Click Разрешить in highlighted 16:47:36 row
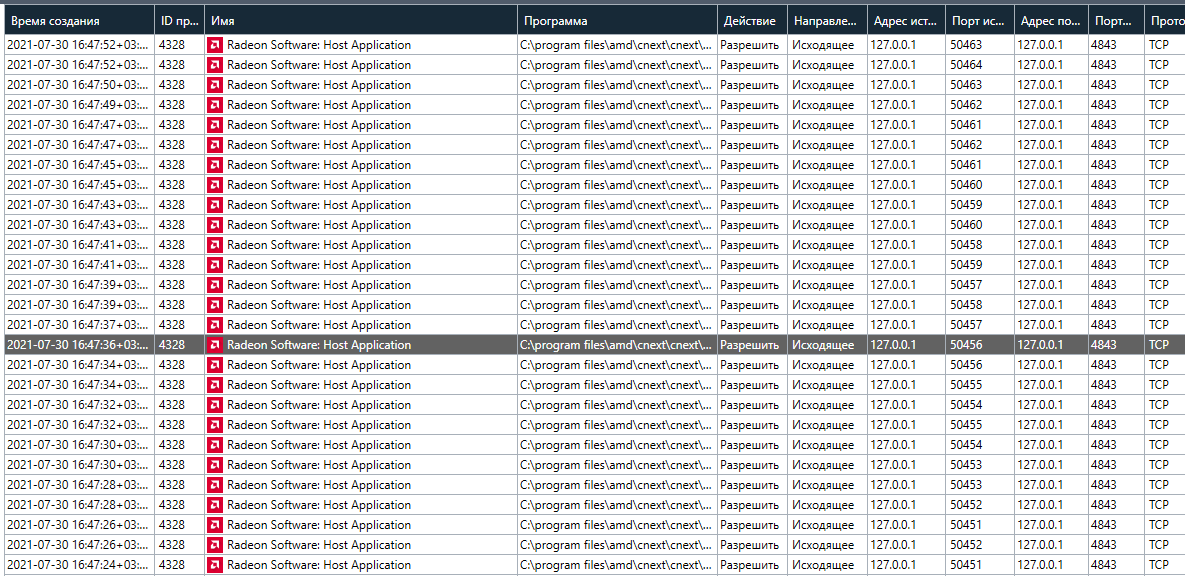 (753, 345)
